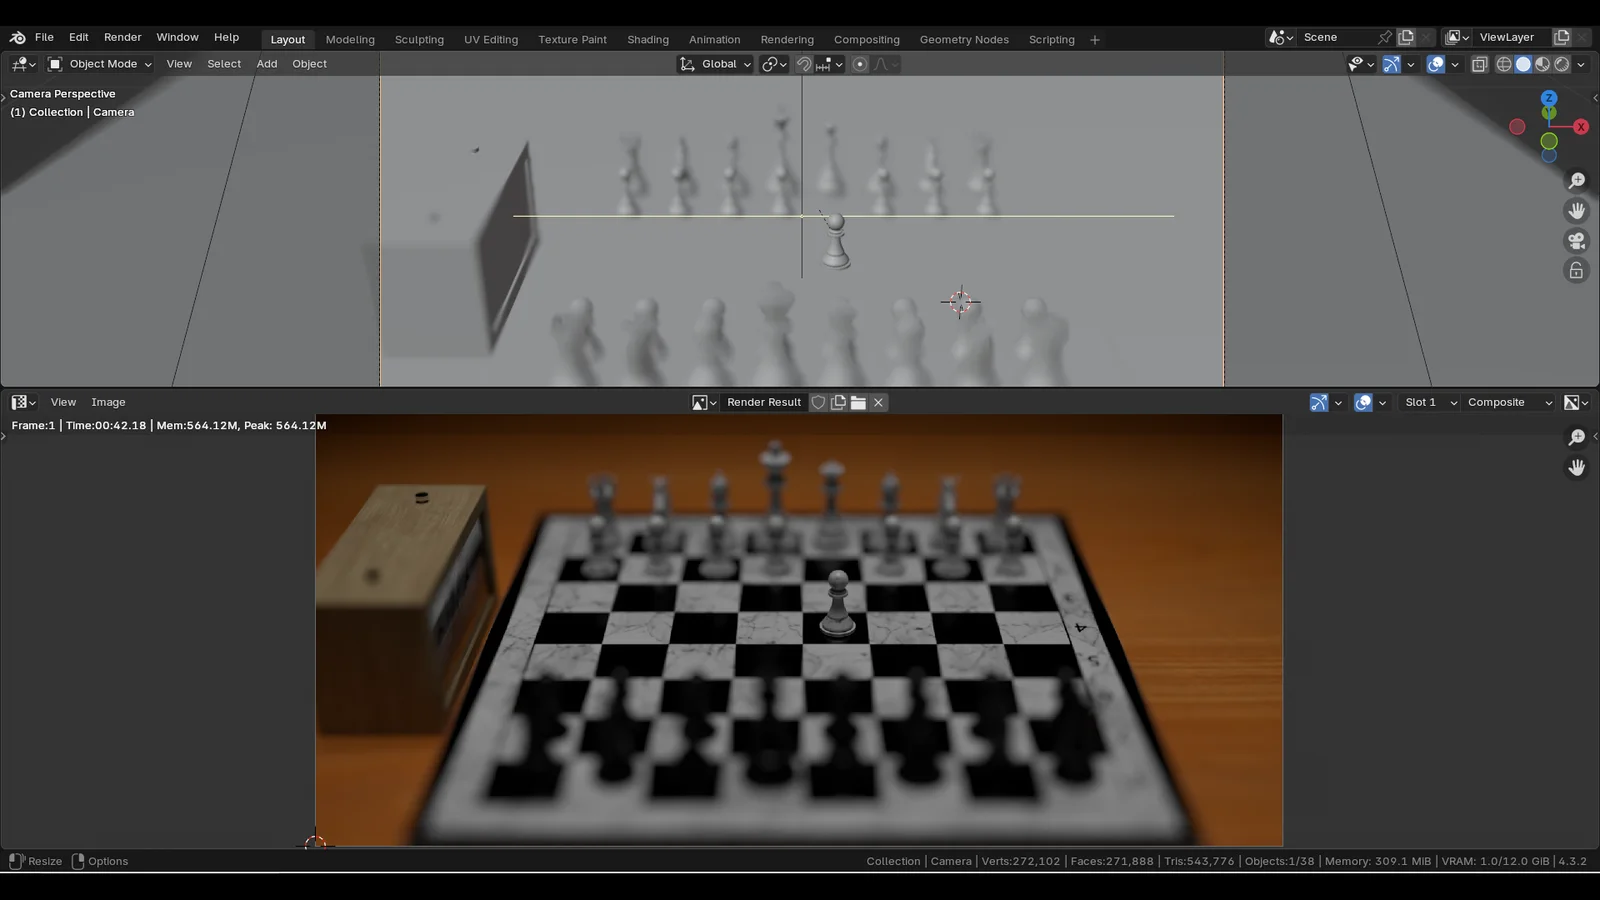
Task: Click the Image menu in image editor
Action: click(x=108, y=402)
